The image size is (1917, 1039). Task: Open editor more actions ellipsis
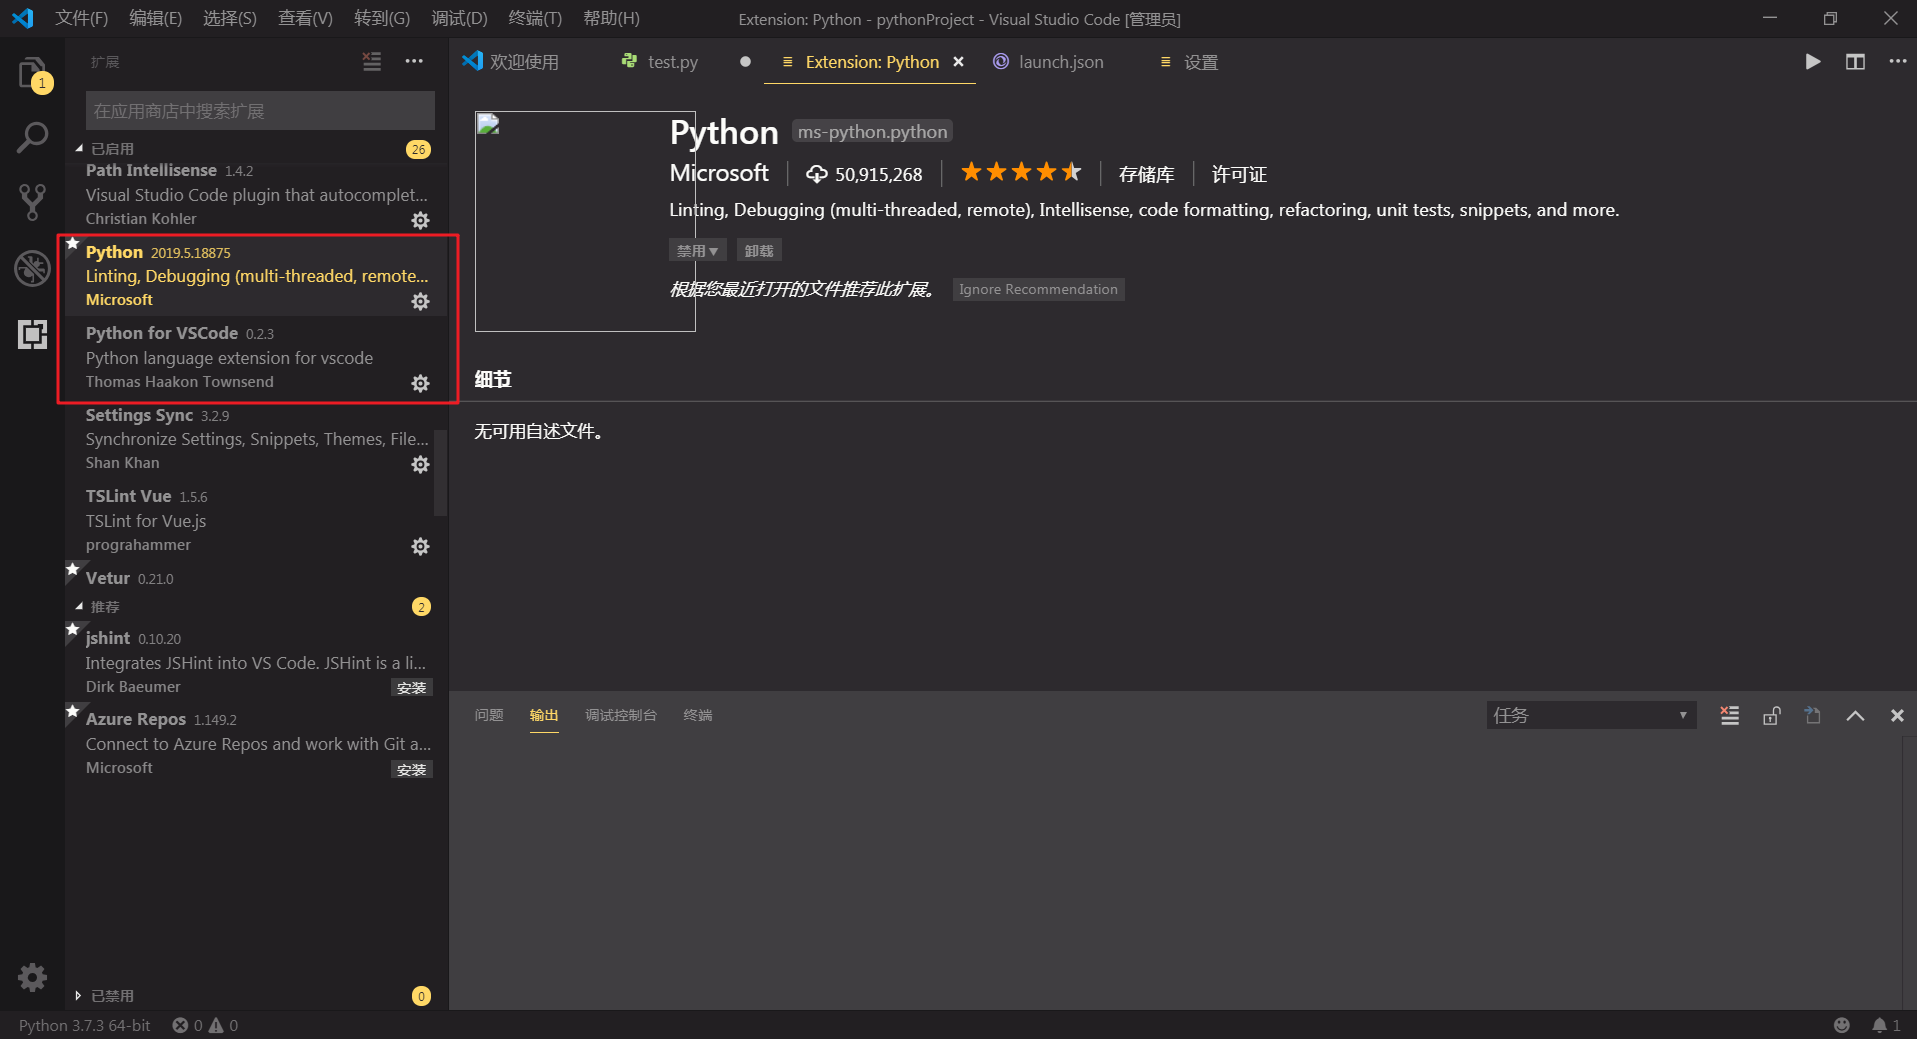click(x=1897, y=61)
